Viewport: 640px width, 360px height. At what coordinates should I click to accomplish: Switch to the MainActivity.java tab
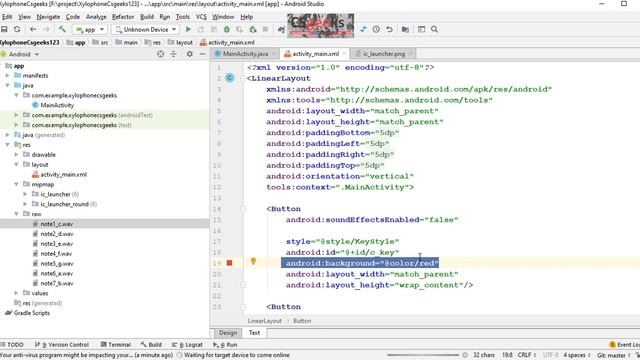point(246,54)
